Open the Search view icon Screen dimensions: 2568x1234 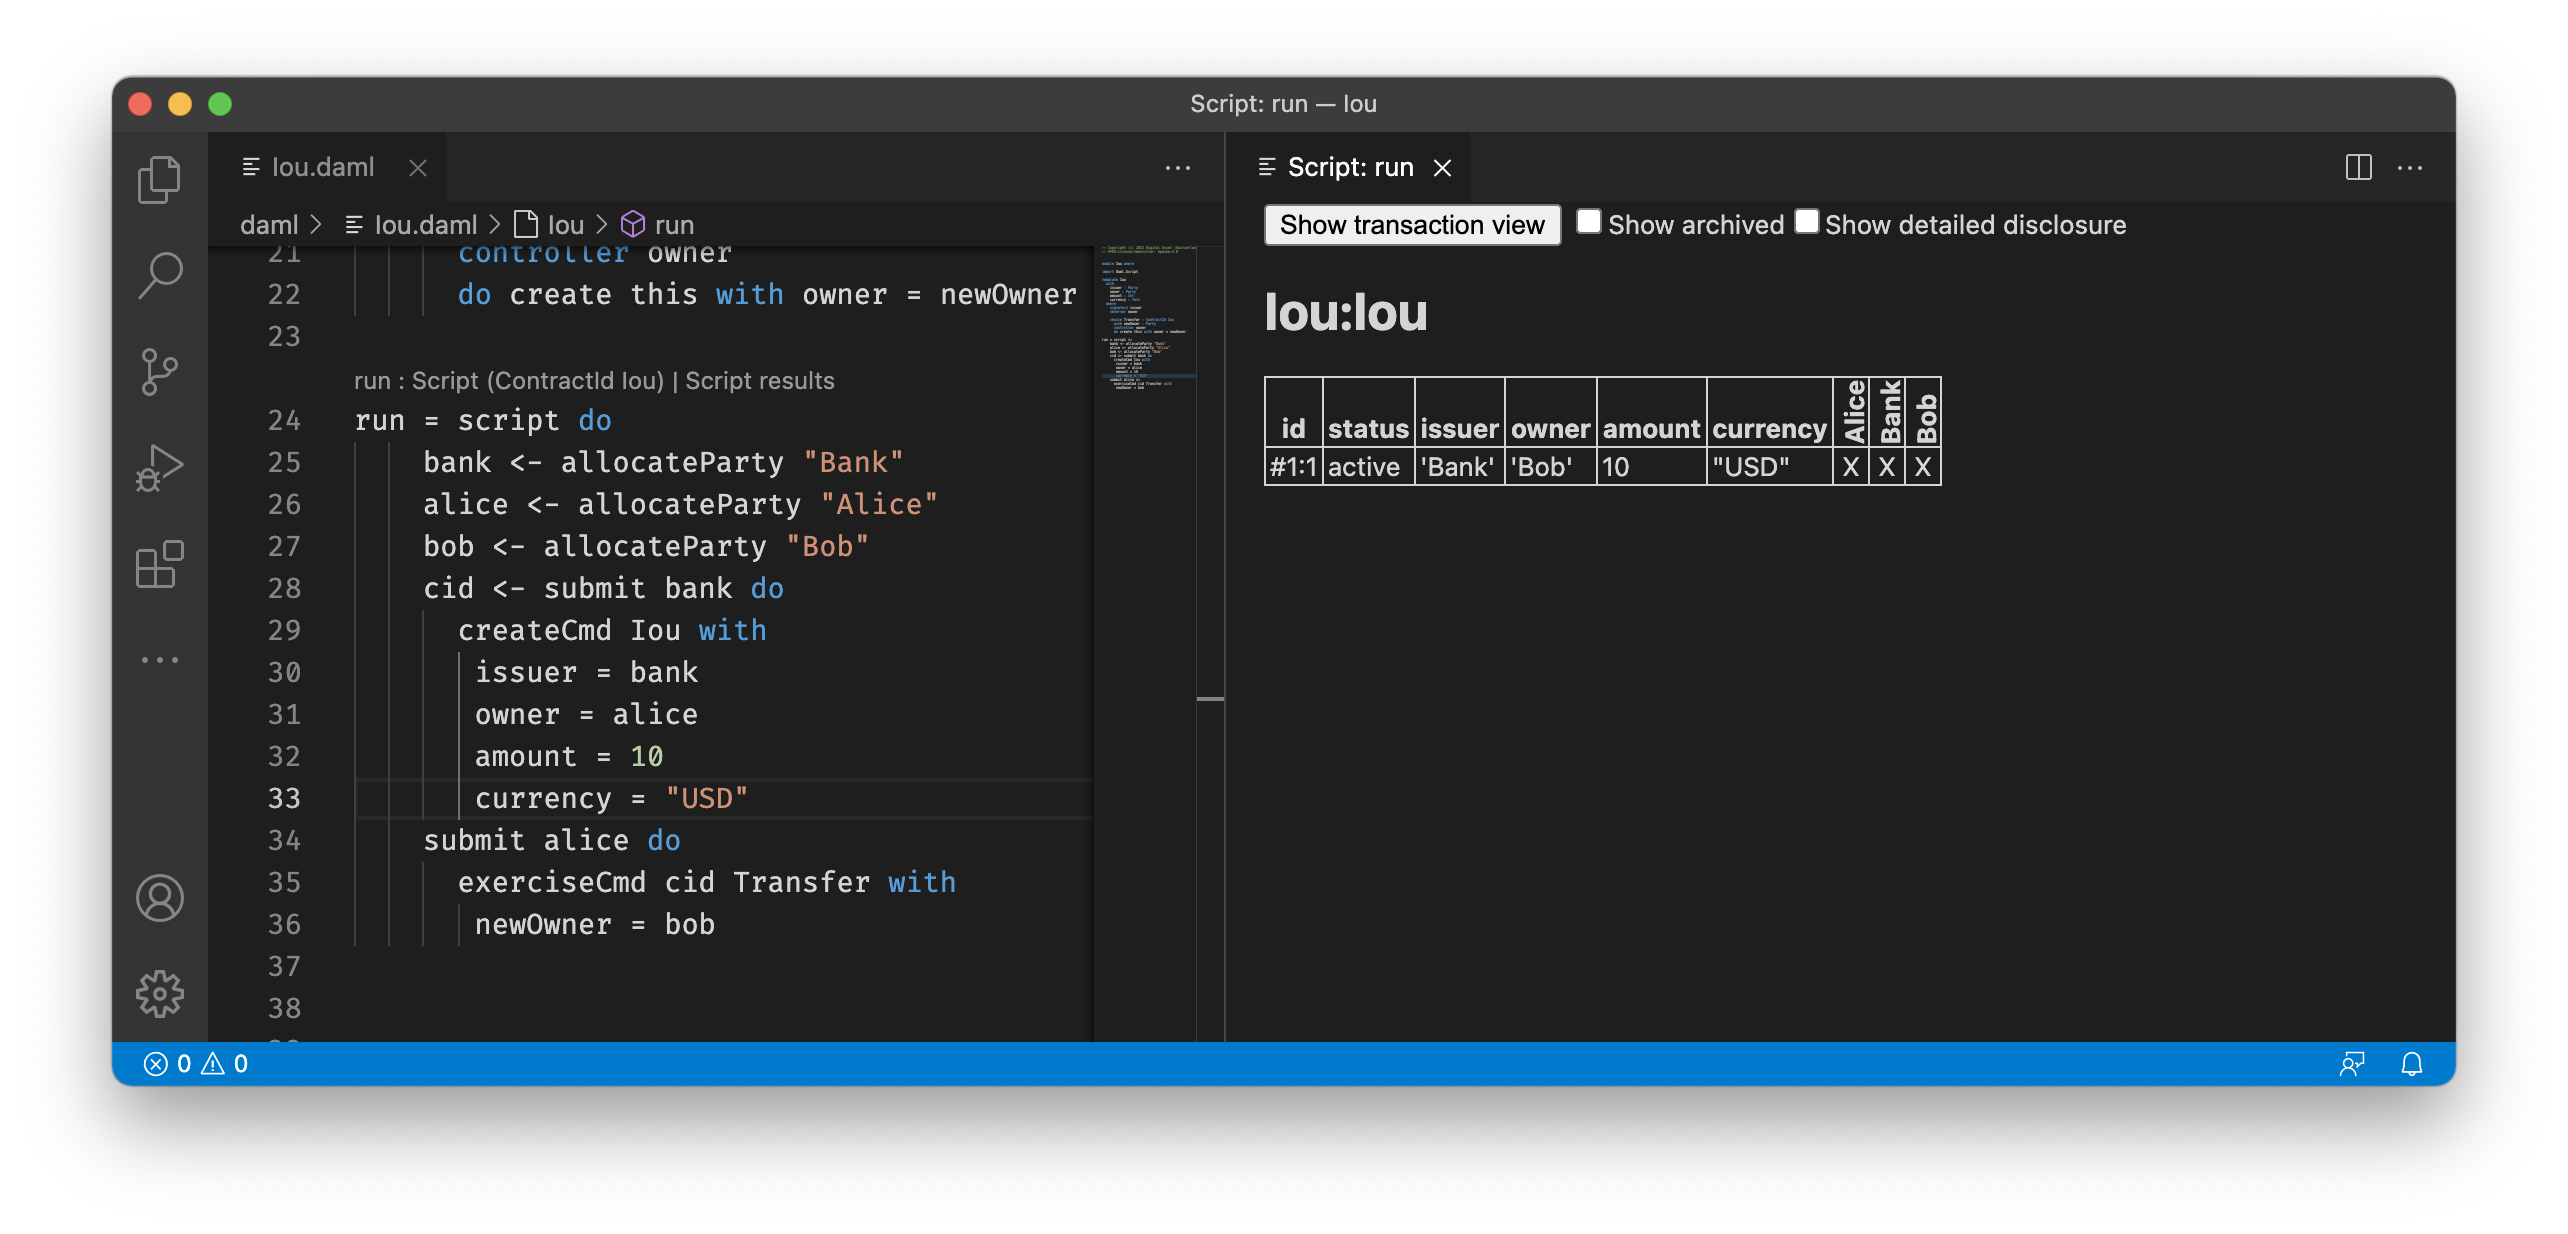tap(159, 275)
